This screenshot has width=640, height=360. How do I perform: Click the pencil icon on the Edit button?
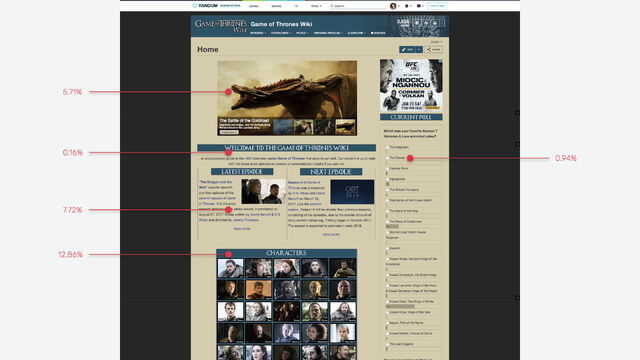(x=404, y=49)
